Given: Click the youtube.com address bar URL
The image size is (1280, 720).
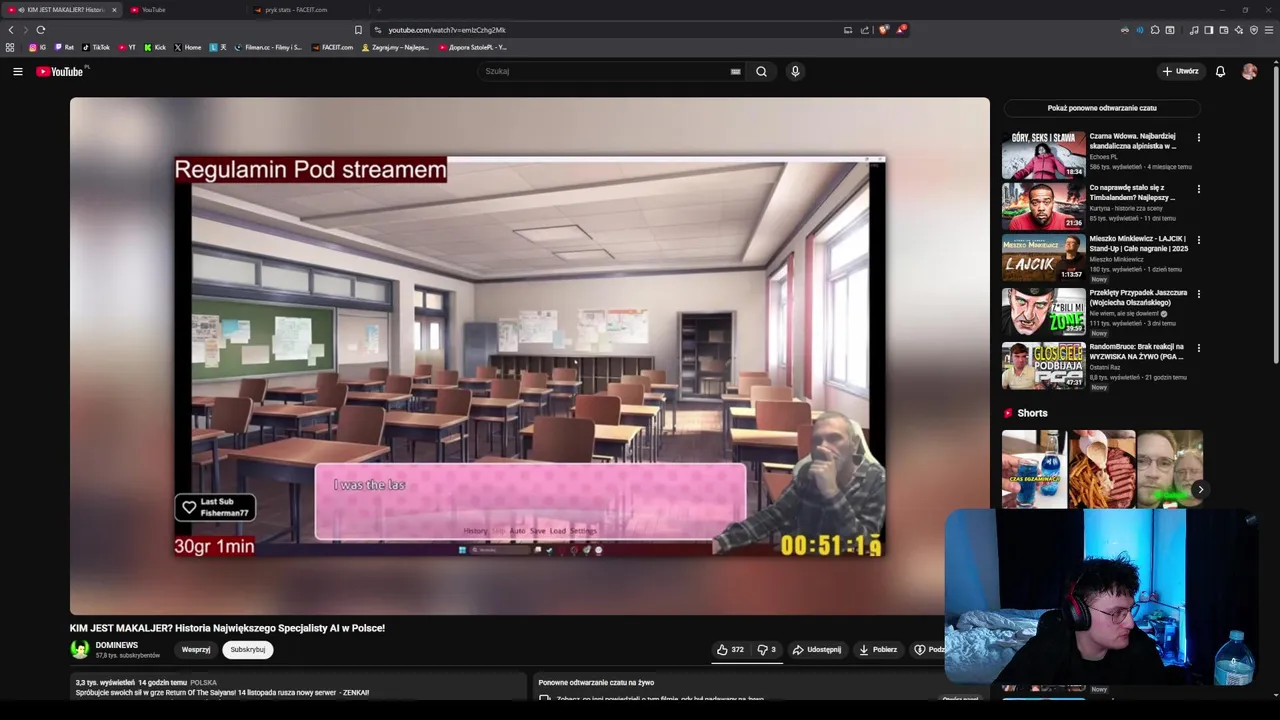Looking at the screenshot, I should 447,30.
